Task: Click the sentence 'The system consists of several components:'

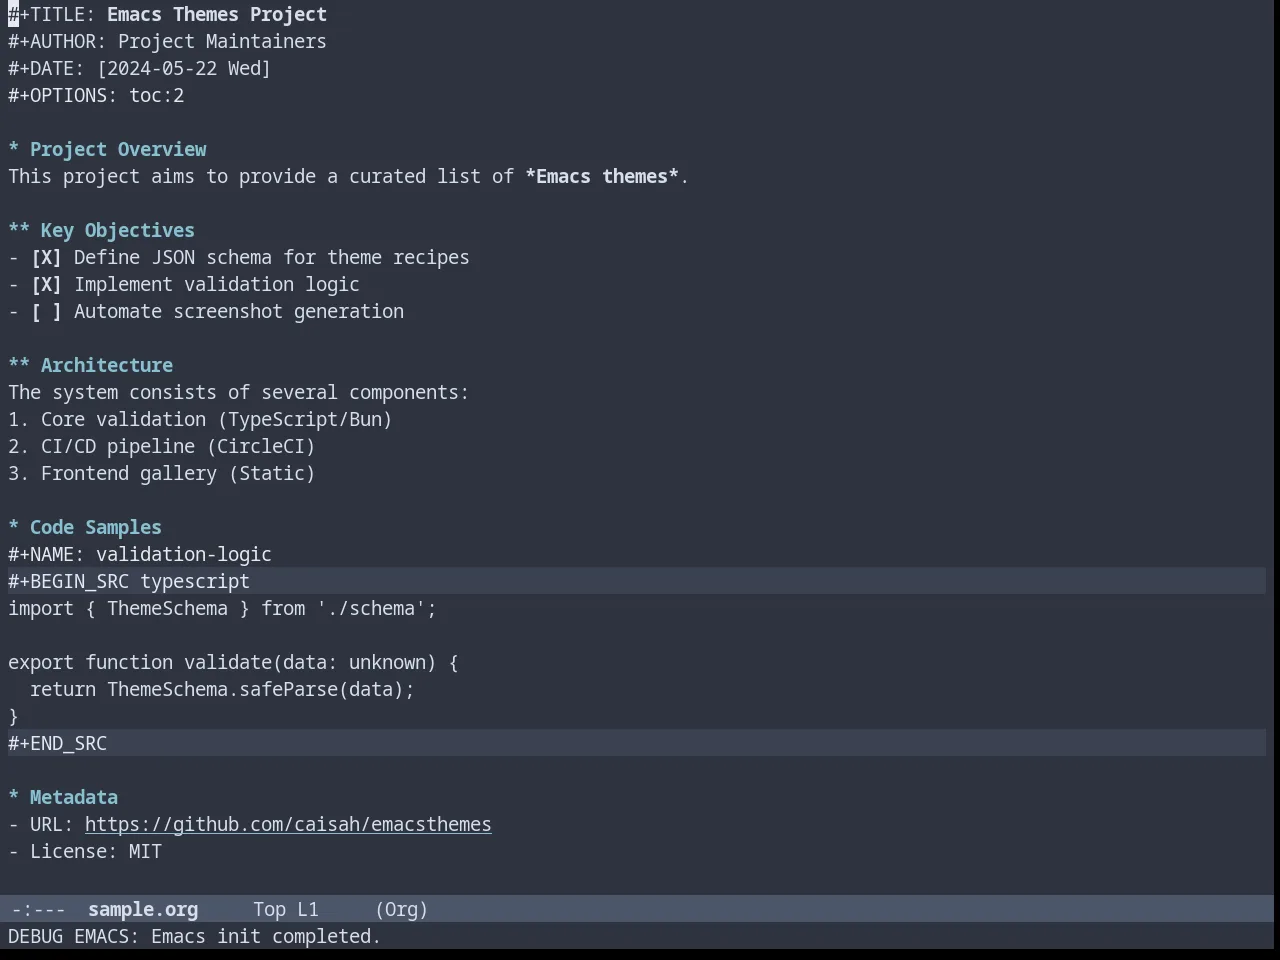Action: [x=238, y=393]
